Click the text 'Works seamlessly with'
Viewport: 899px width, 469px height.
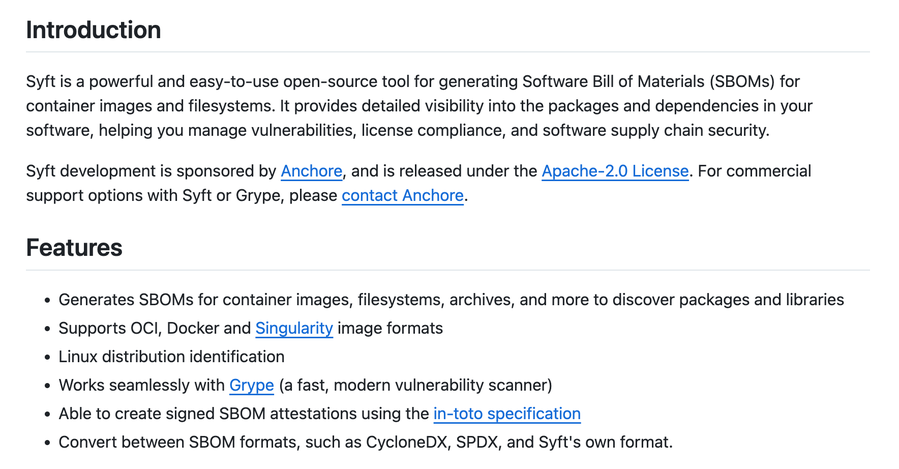142,385
